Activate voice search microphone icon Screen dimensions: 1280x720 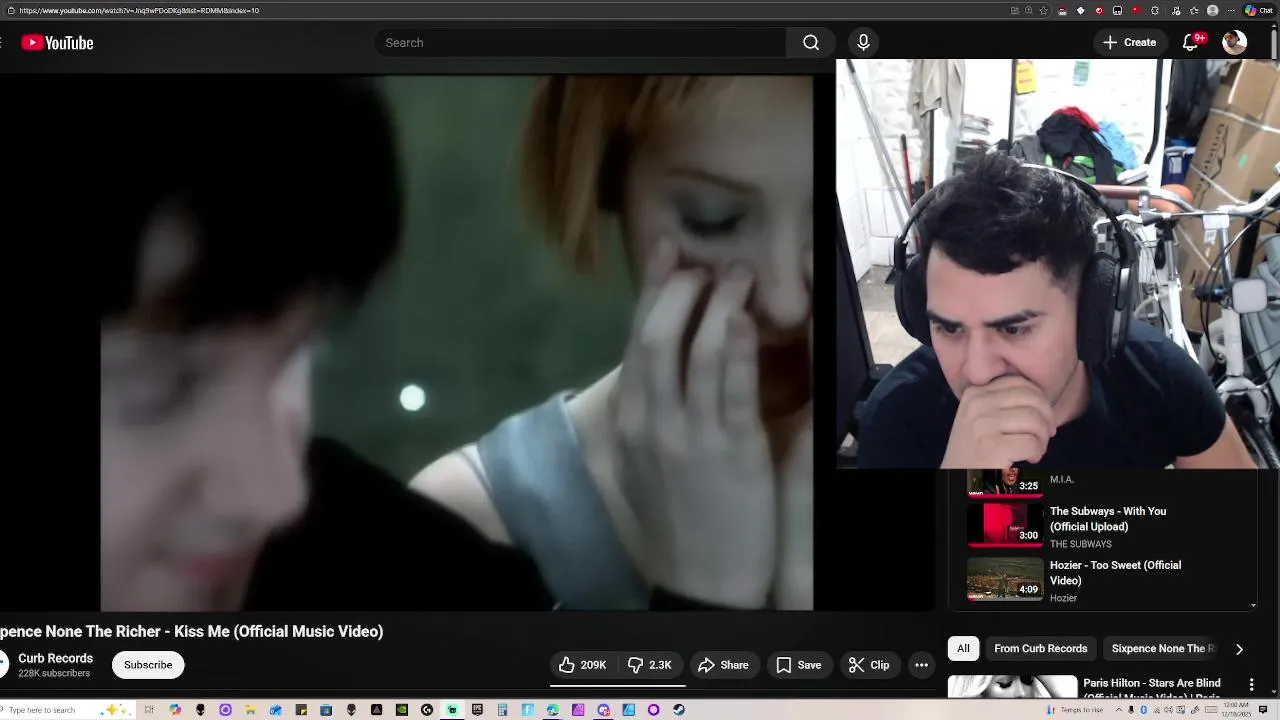coord(863,42)
